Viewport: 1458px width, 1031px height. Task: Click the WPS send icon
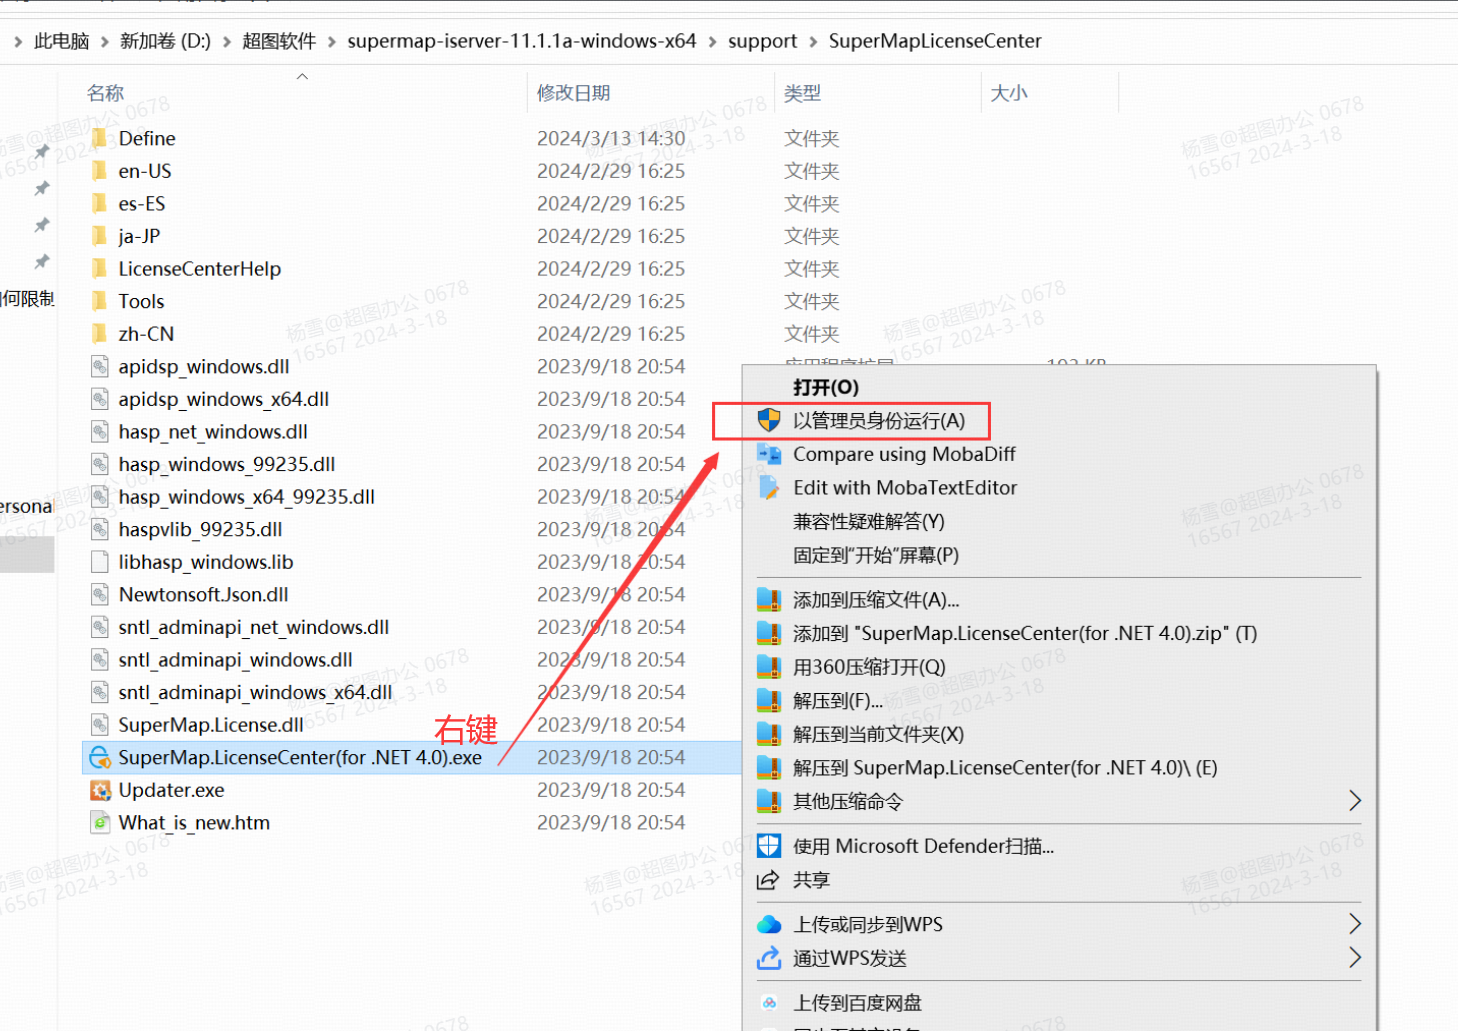coord(769,958)
